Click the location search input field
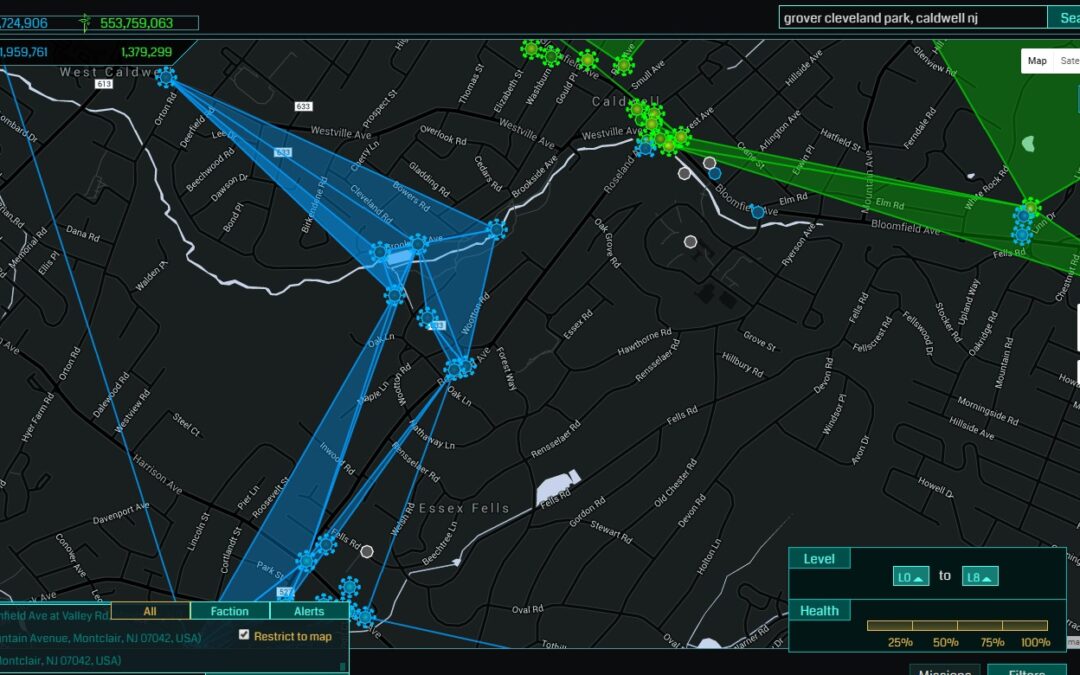 (x=911, y=18)
